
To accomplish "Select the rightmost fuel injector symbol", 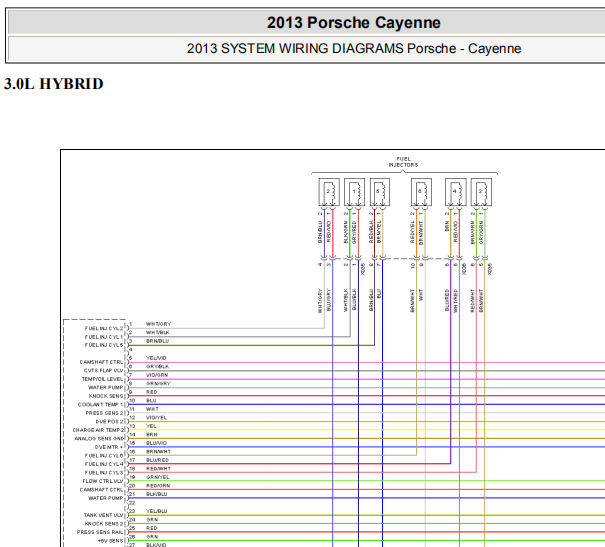I will 481,192.
